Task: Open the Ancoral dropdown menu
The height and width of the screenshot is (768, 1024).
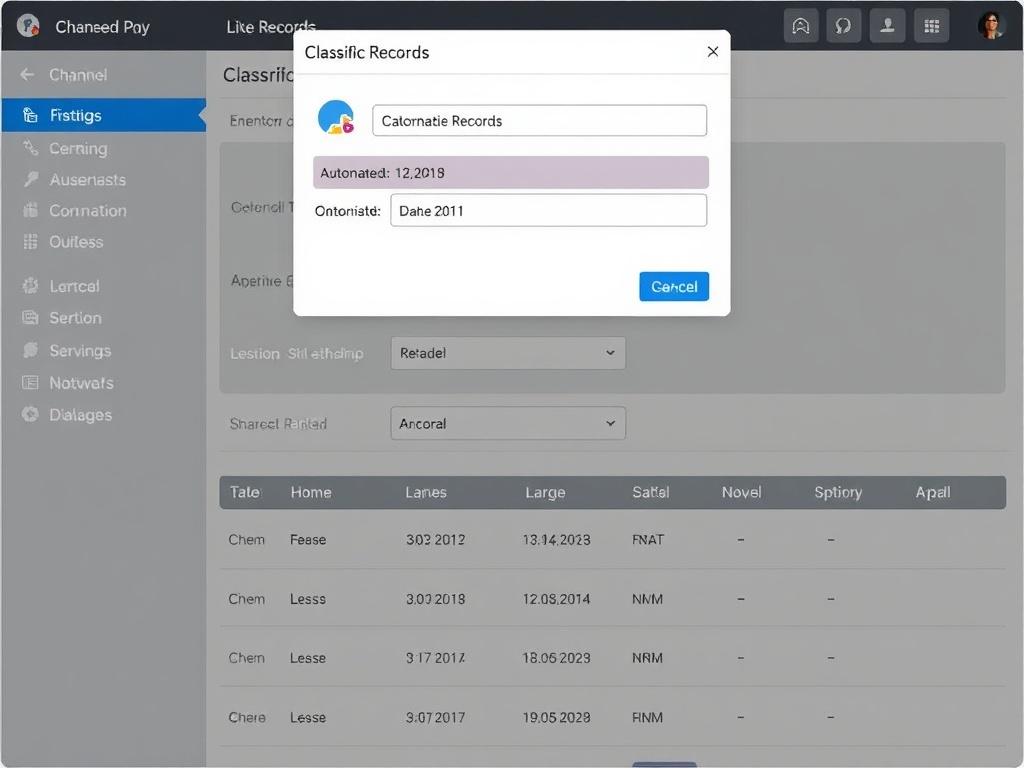Action: coord(507,424)
